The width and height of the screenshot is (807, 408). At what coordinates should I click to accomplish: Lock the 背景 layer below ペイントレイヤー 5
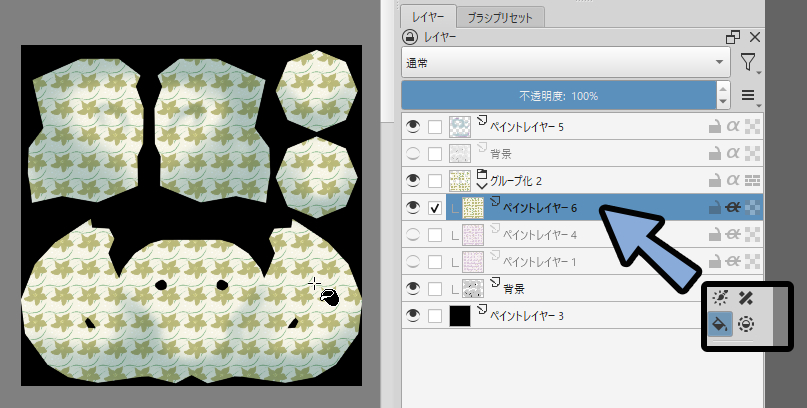click(714, 153)
